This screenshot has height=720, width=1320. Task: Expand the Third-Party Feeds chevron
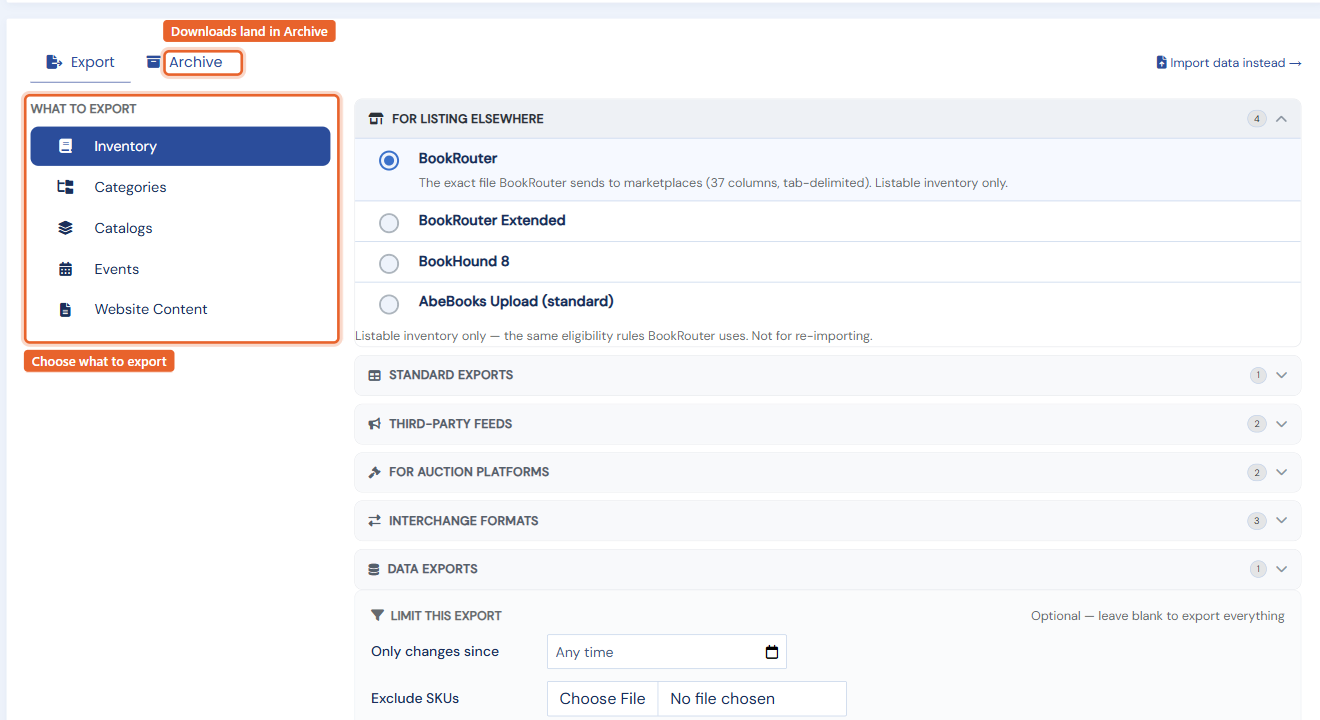(x=1281, y=424)
